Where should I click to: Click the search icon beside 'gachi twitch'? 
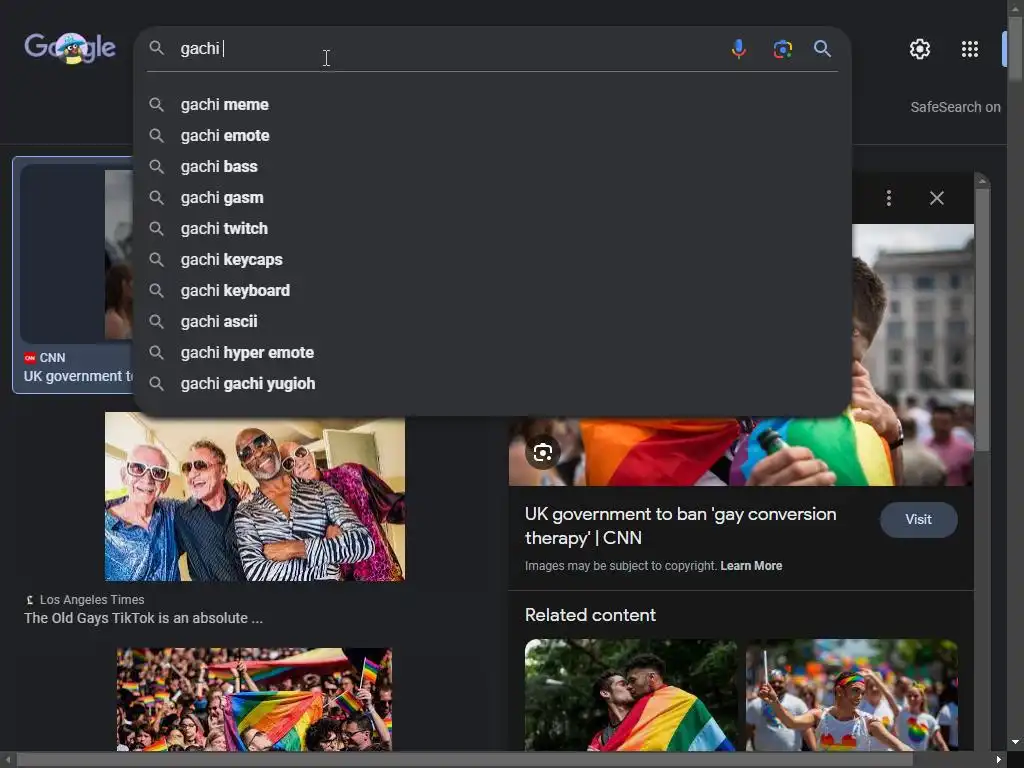156,229
